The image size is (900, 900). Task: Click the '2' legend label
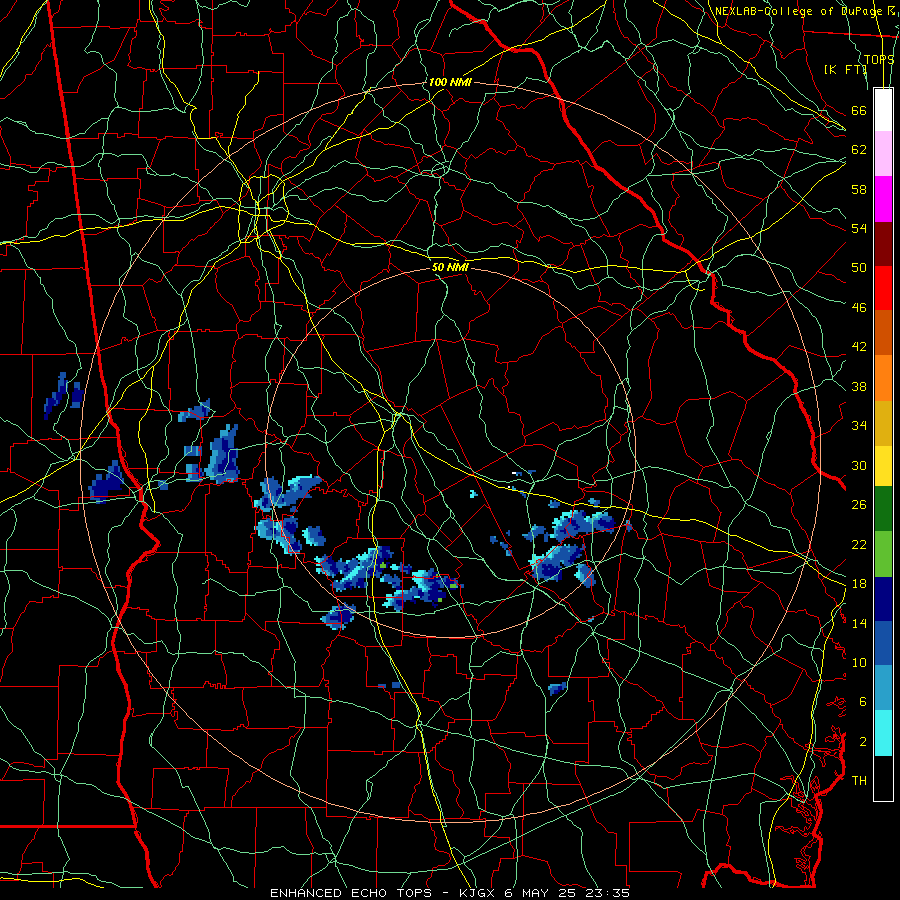click(863, 742)
